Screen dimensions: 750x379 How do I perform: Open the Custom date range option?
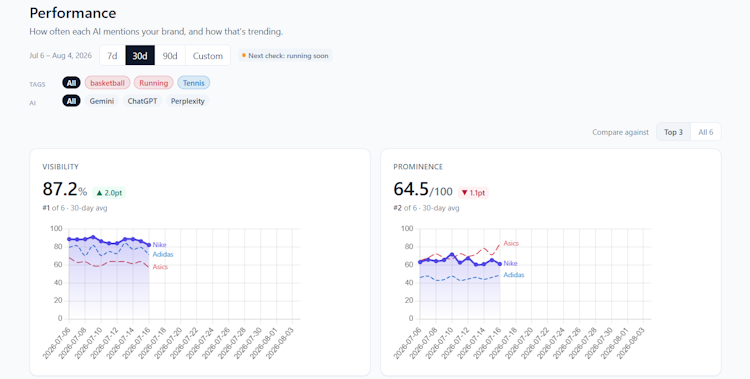coord(208,56)
